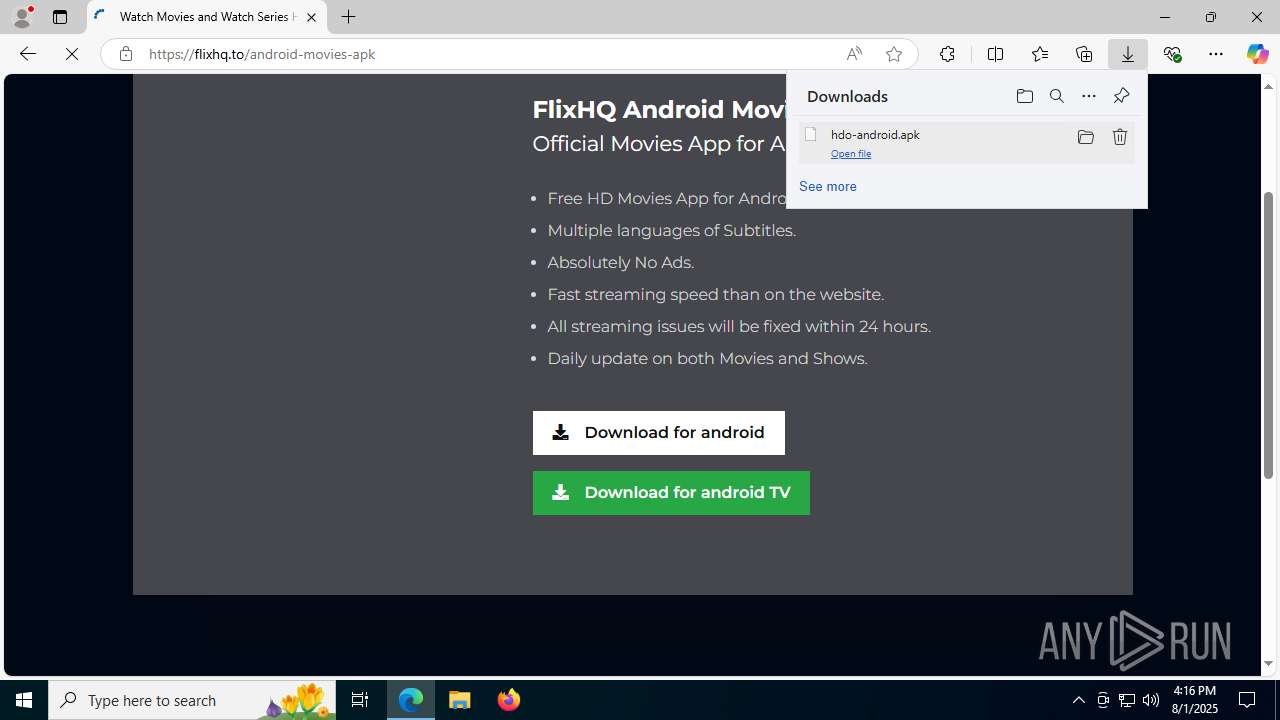Image resolution: width=1280 pixels, height=720 pixels.
Task: Add this page to favorites star
Action: click(x=894, y=54)
